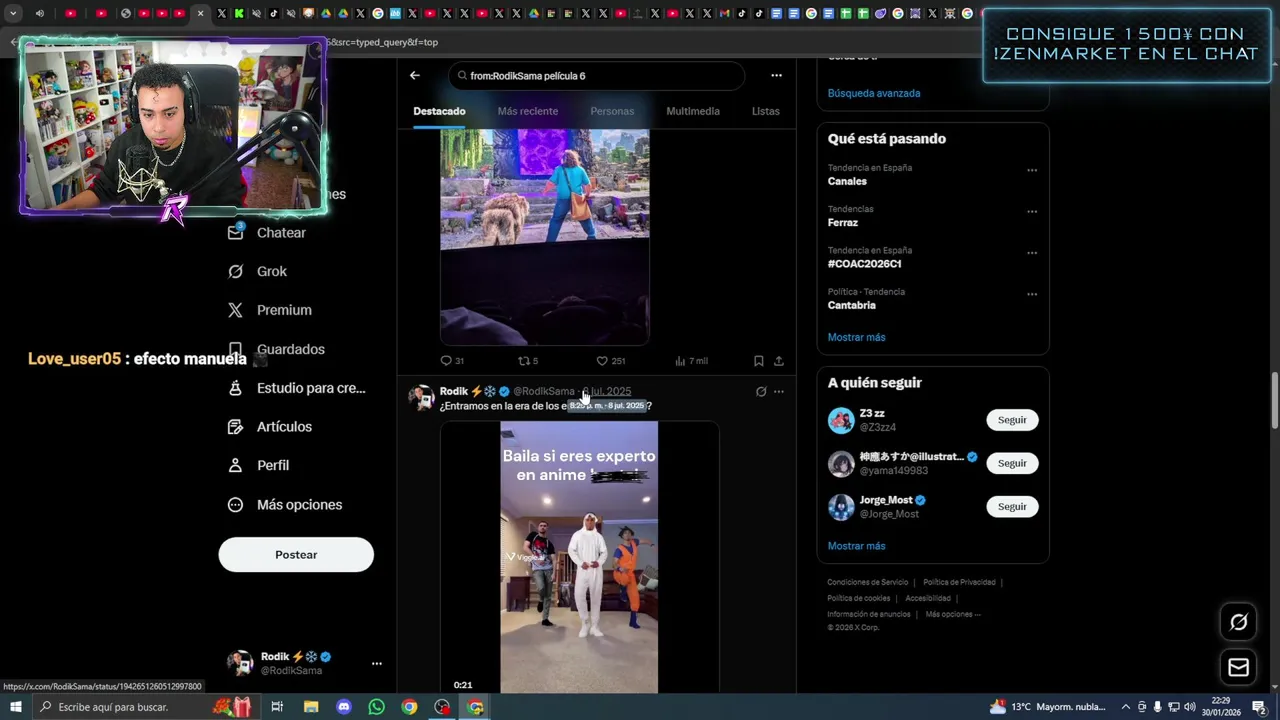The width and height of the screenshot is (1280, 720).
Task: Switch to the Más reciente tab
Action: click(528, 111)
